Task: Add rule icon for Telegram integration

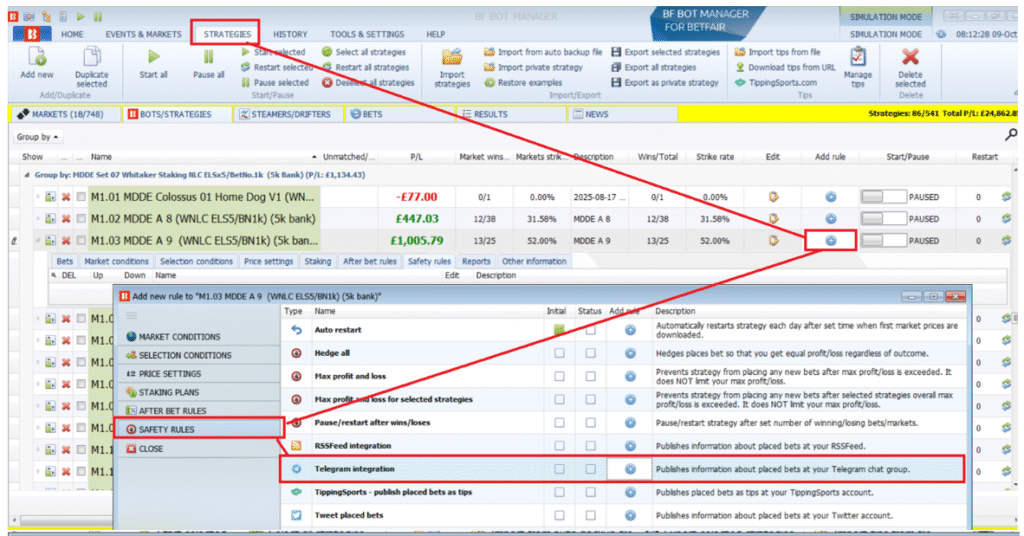Action: click(x=630, y=468)
